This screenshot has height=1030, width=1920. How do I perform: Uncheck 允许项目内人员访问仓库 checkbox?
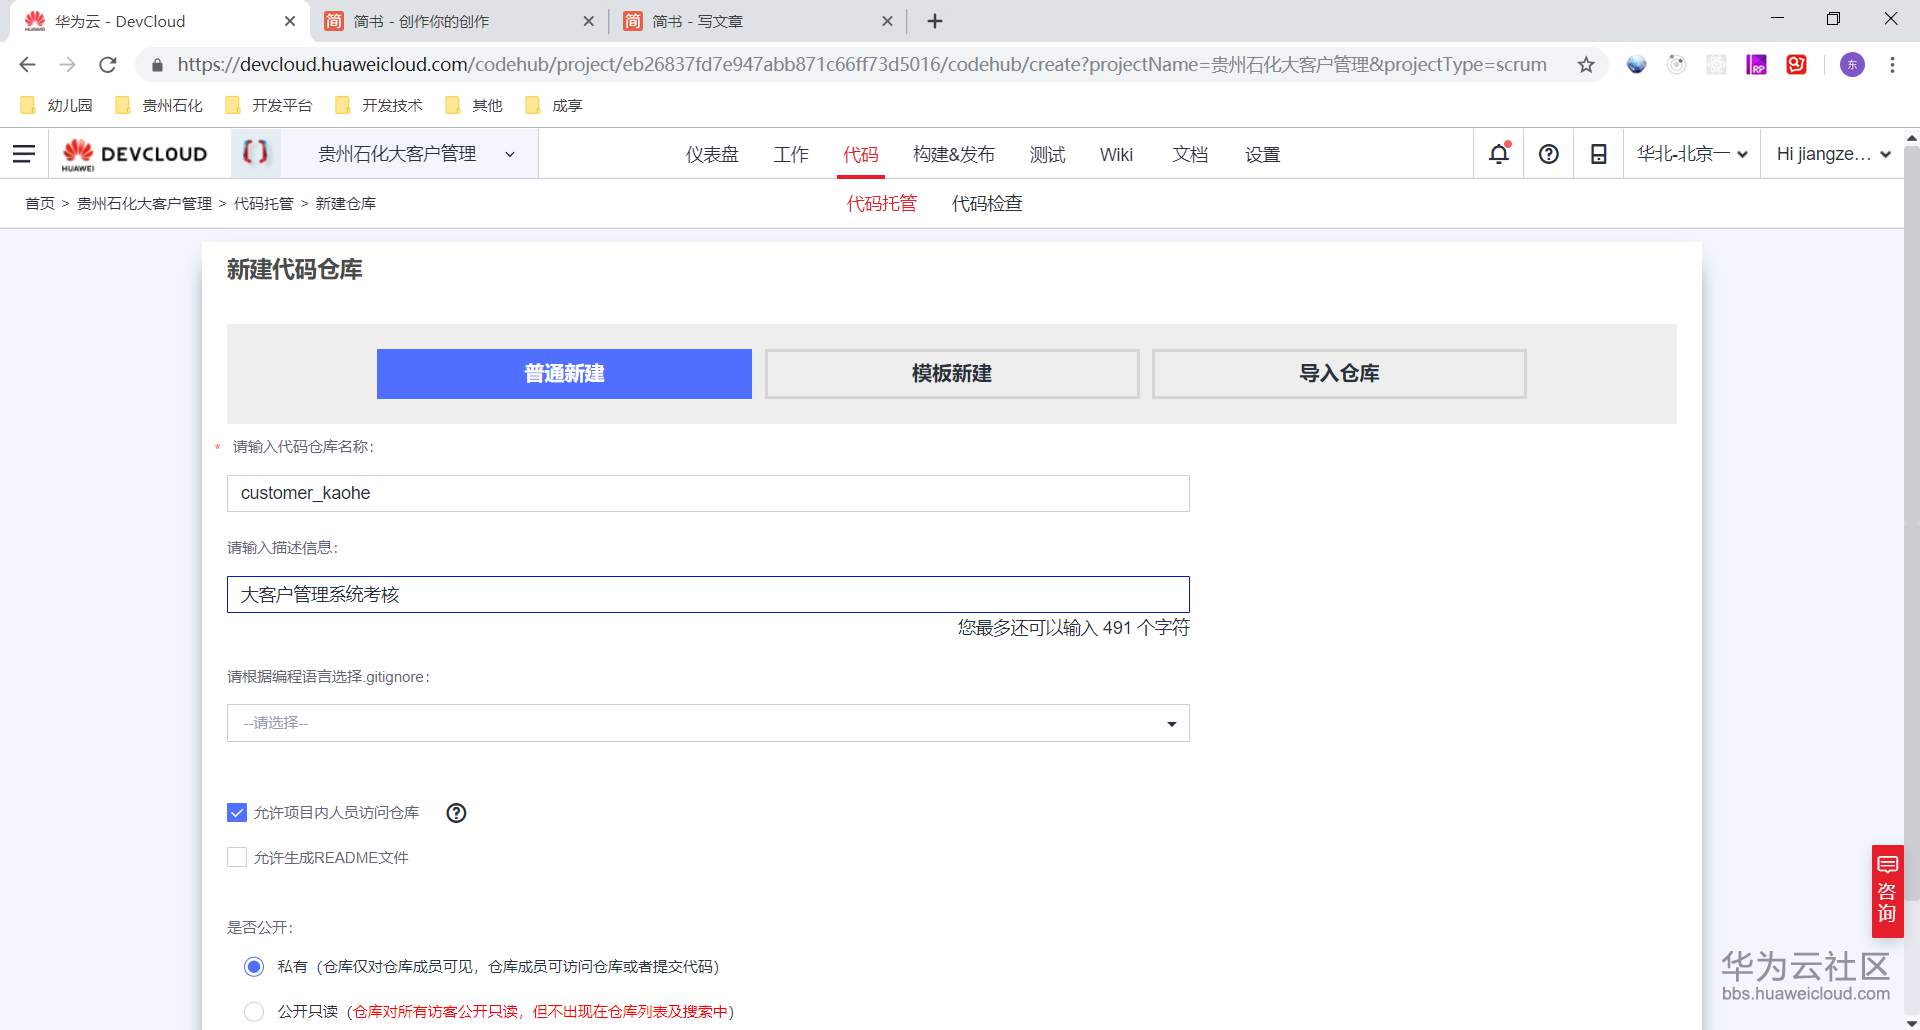tap(237, 813)
